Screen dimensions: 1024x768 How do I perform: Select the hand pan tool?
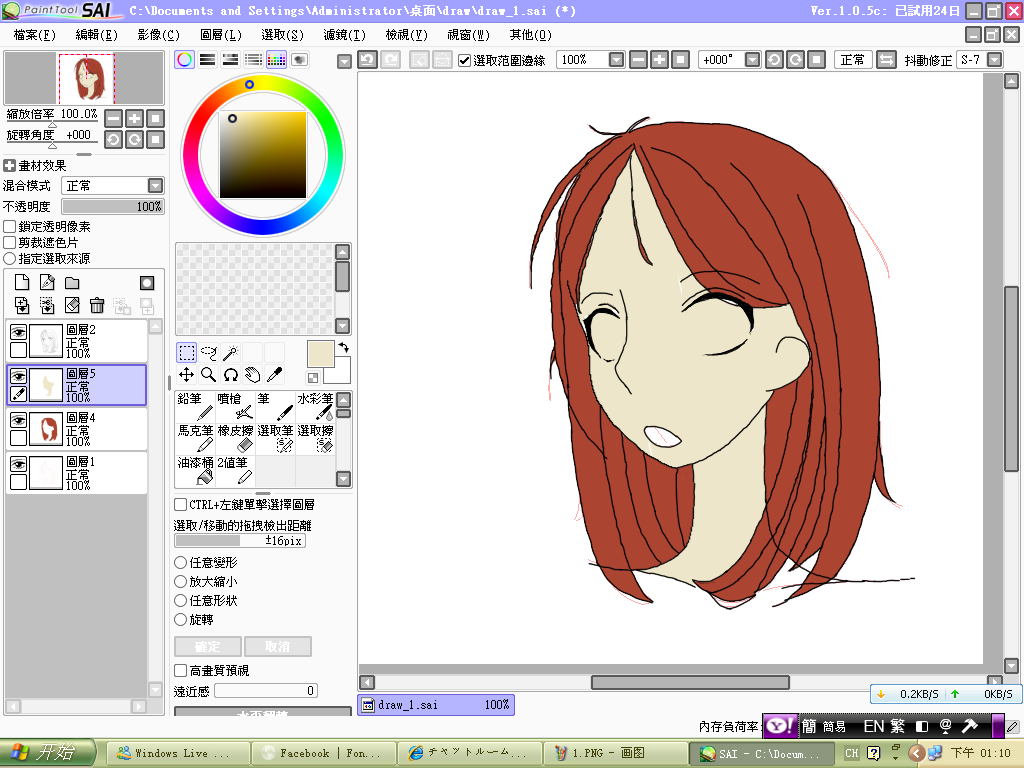pos(253,374)
